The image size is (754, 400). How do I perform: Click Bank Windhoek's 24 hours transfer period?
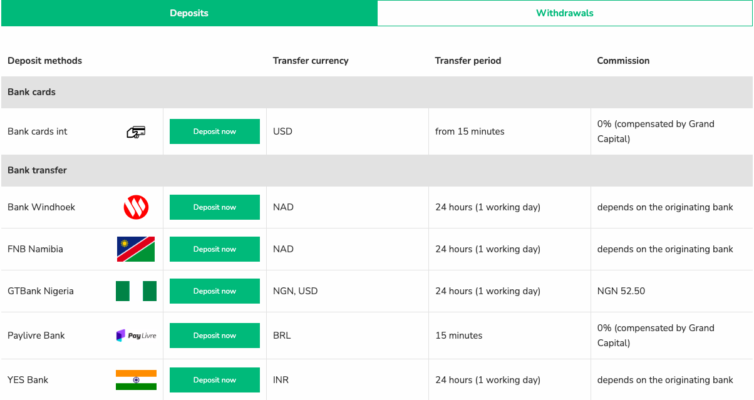point(488,207)
